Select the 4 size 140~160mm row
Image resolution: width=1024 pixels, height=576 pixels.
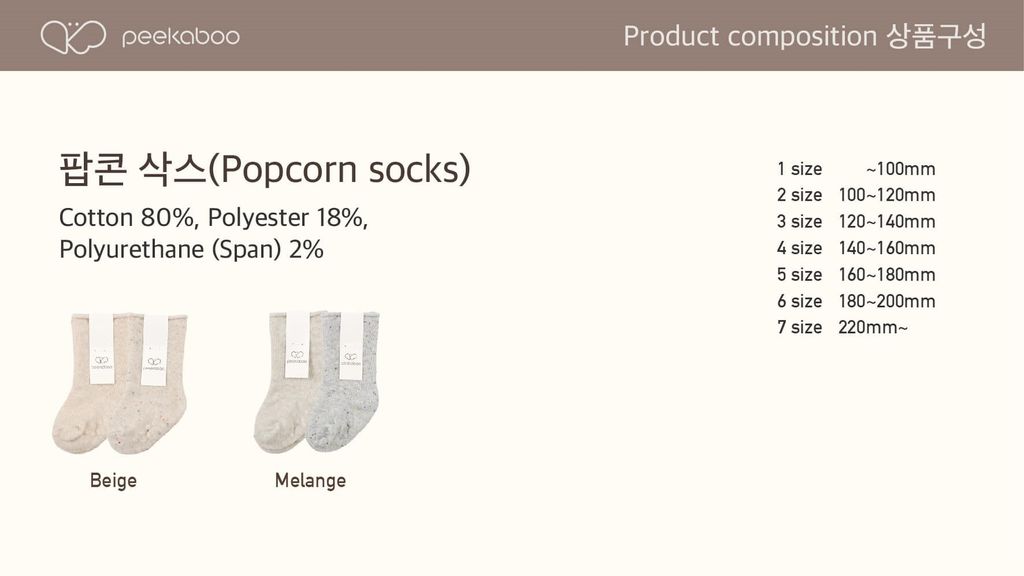[856, 248]
